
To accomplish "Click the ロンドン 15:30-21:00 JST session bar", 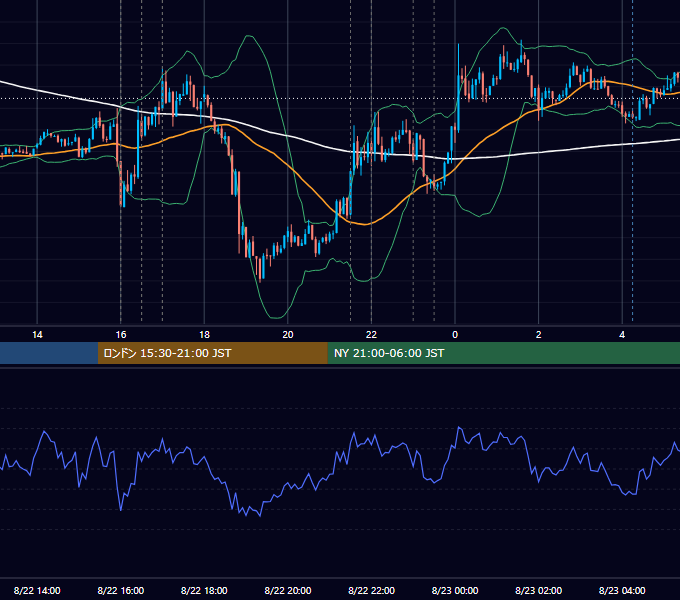I will pos(212,353).
